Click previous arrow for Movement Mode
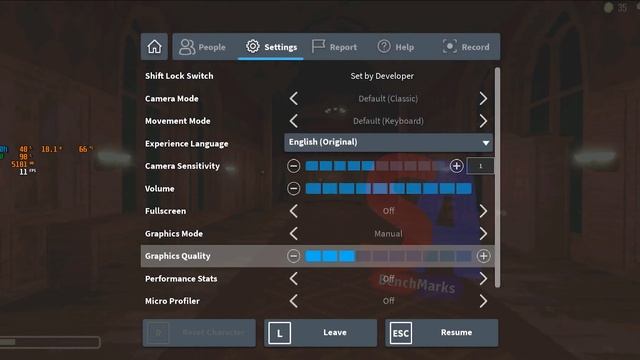This screenshot has width=640, height=360. (293, 121)
